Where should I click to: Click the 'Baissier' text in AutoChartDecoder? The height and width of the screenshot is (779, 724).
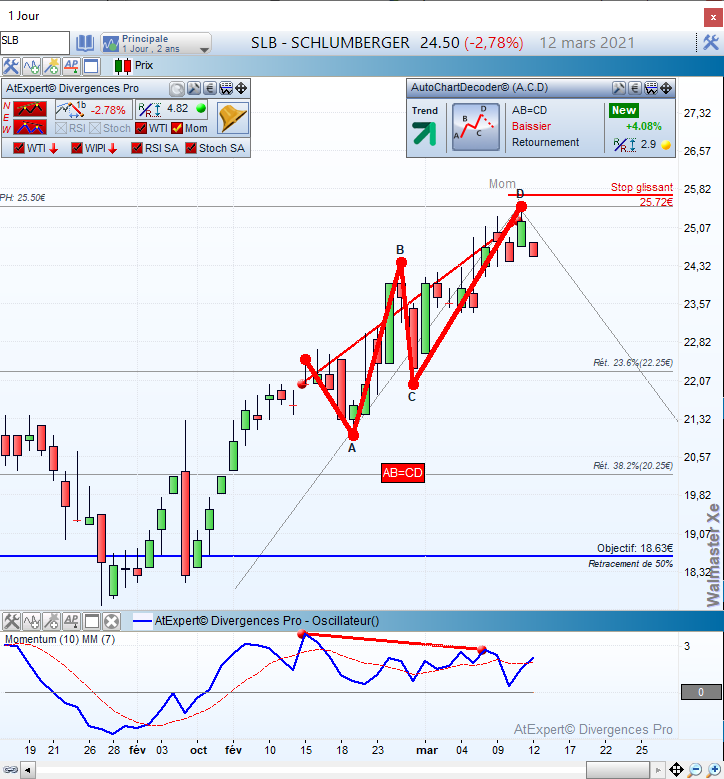531,126
